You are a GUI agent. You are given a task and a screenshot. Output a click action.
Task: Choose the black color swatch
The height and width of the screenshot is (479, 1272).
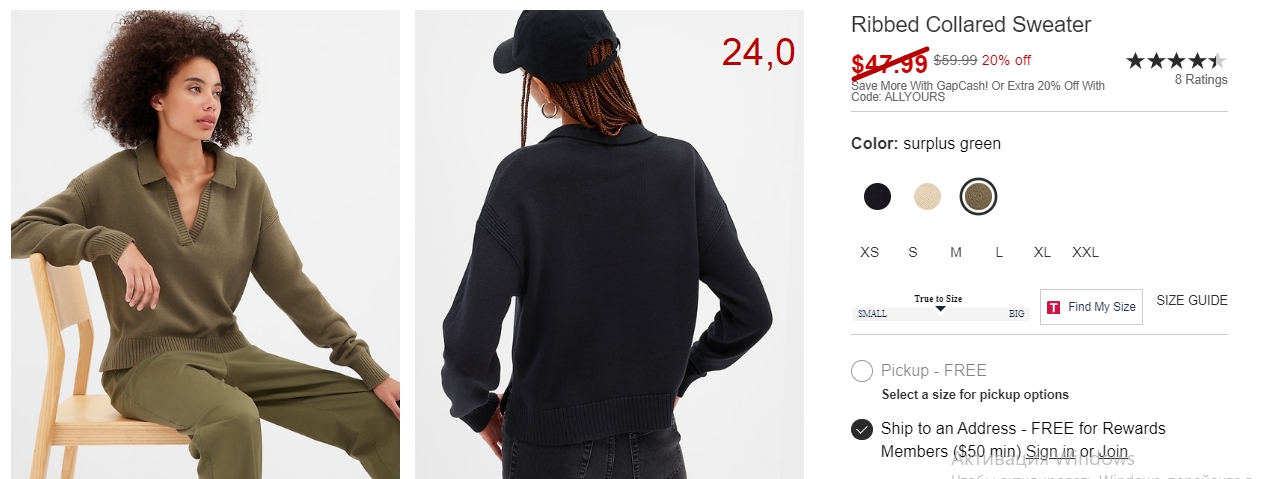877,197
